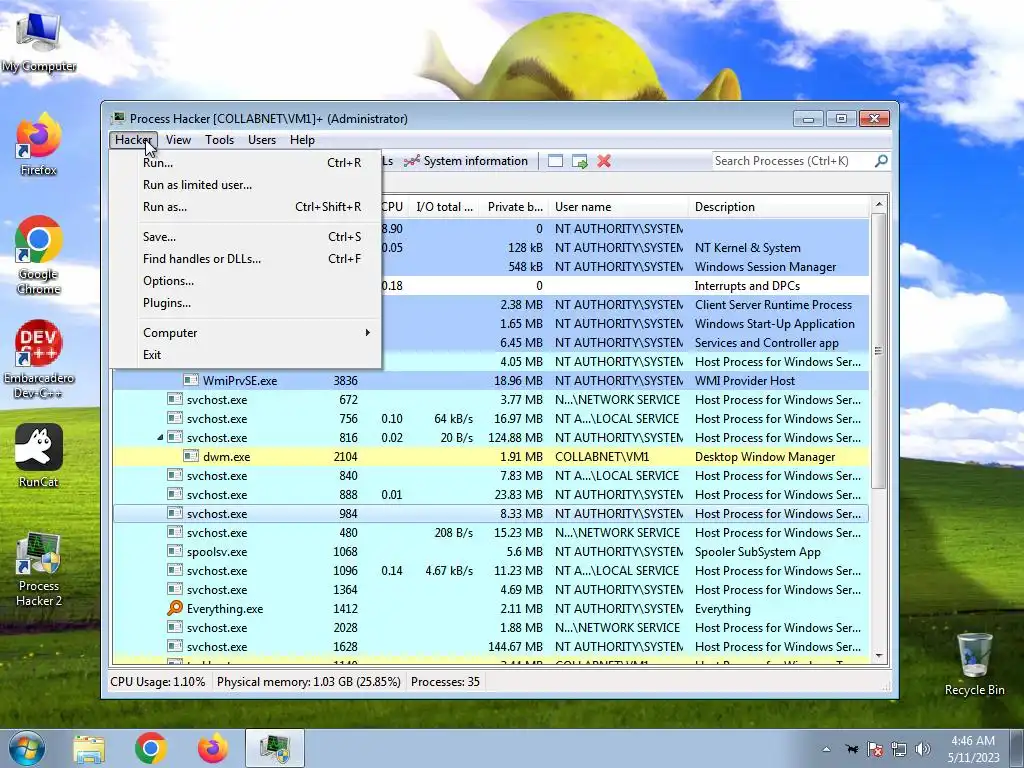Sort by User name column header
Screen dimensions: 1024x768
618,207
